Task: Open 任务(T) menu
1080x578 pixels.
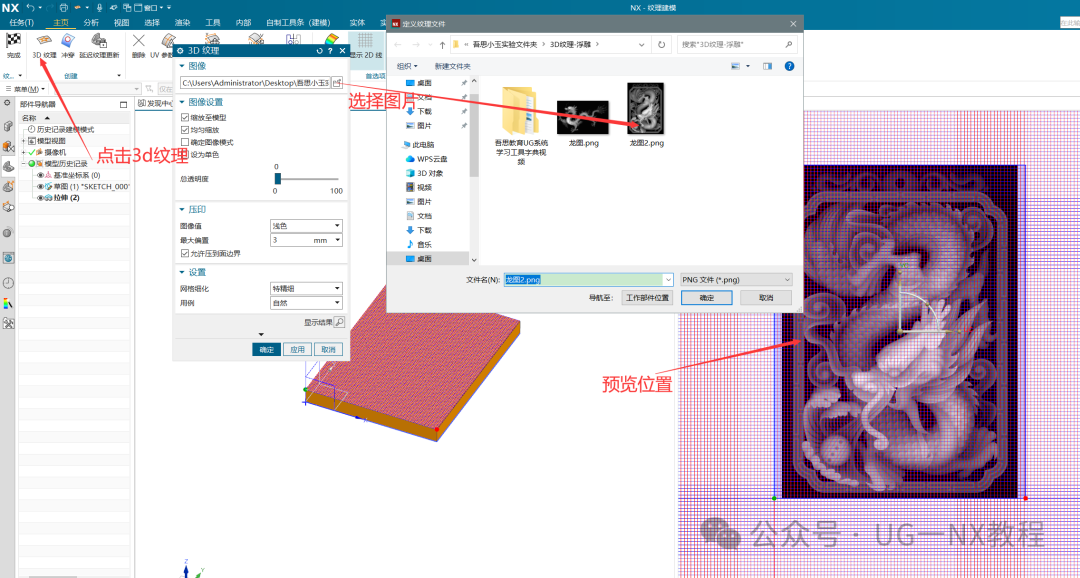Action: click(22, 22)
